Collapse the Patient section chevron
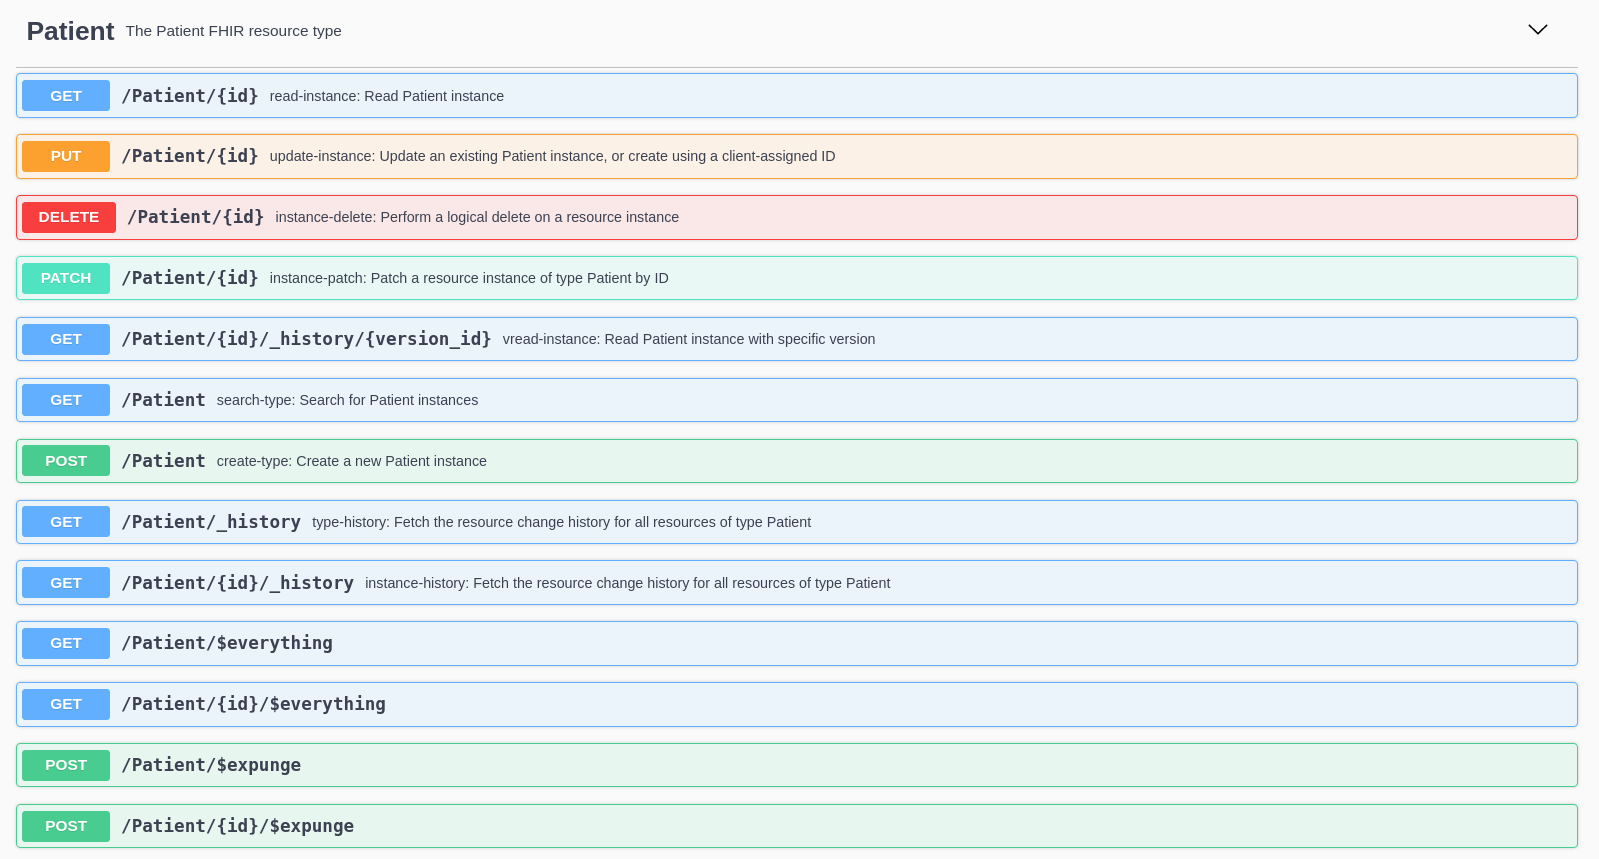Viewport: 1599px width, 859px height. click(1537, 30)
